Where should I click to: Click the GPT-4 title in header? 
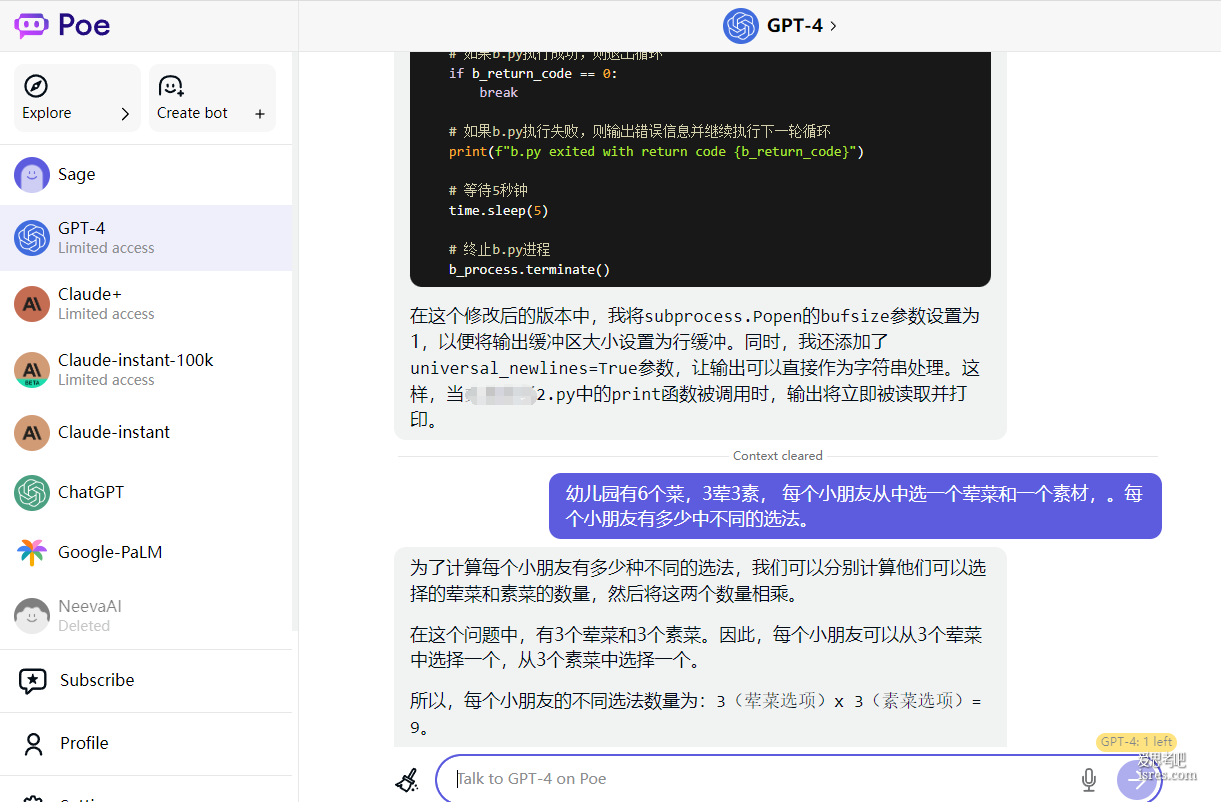click(795, 26)
